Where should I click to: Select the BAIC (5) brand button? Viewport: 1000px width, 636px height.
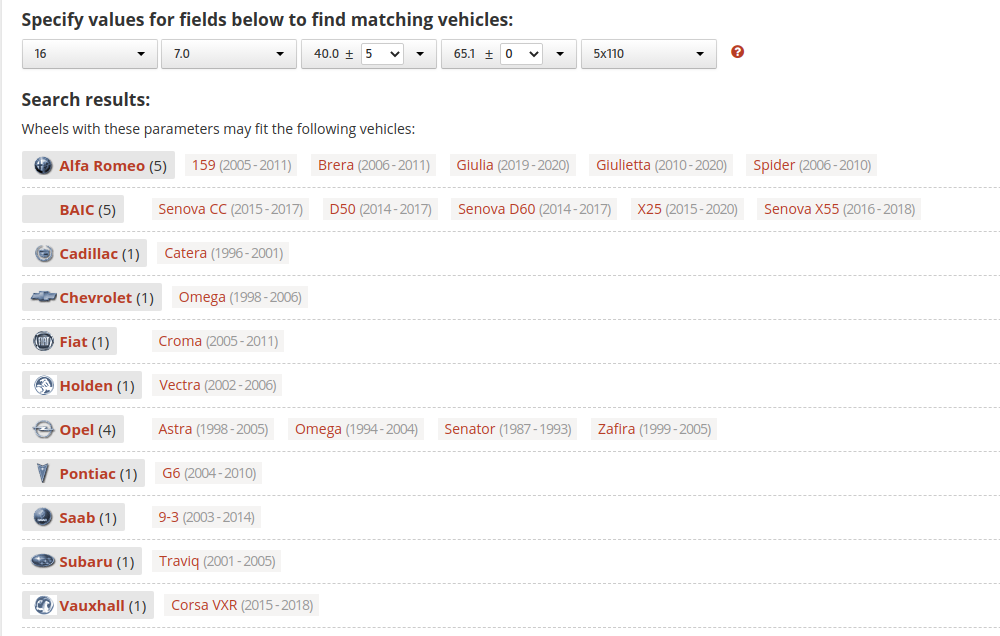tap(73, 209)
